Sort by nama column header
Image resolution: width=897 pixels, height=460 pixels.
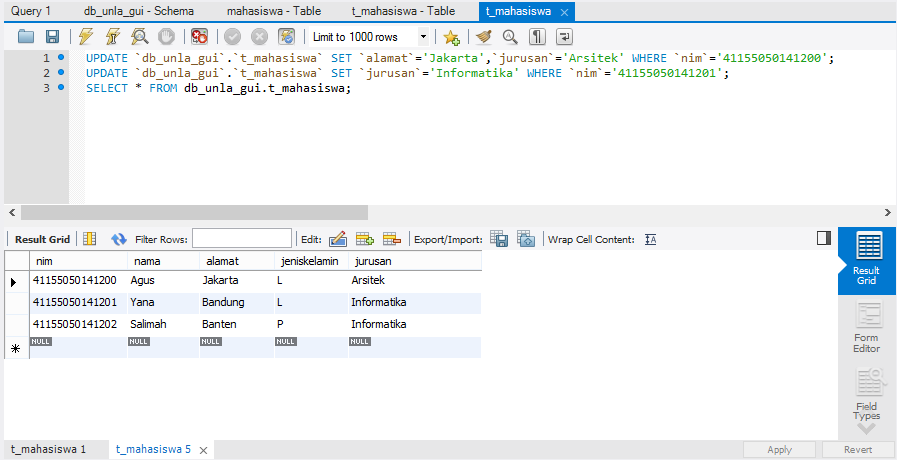click(x=164, y=261)
